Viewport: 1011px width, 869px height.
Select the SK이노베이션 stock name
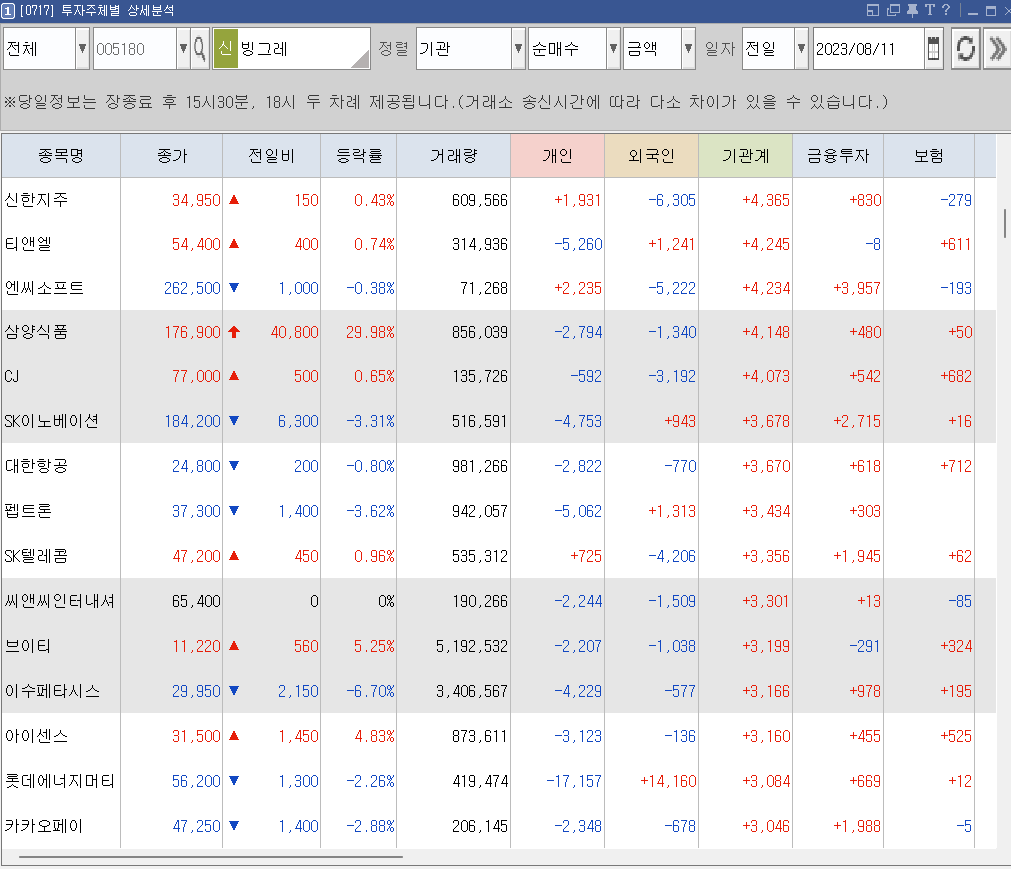pyautogui.click(x=52, y=420)
